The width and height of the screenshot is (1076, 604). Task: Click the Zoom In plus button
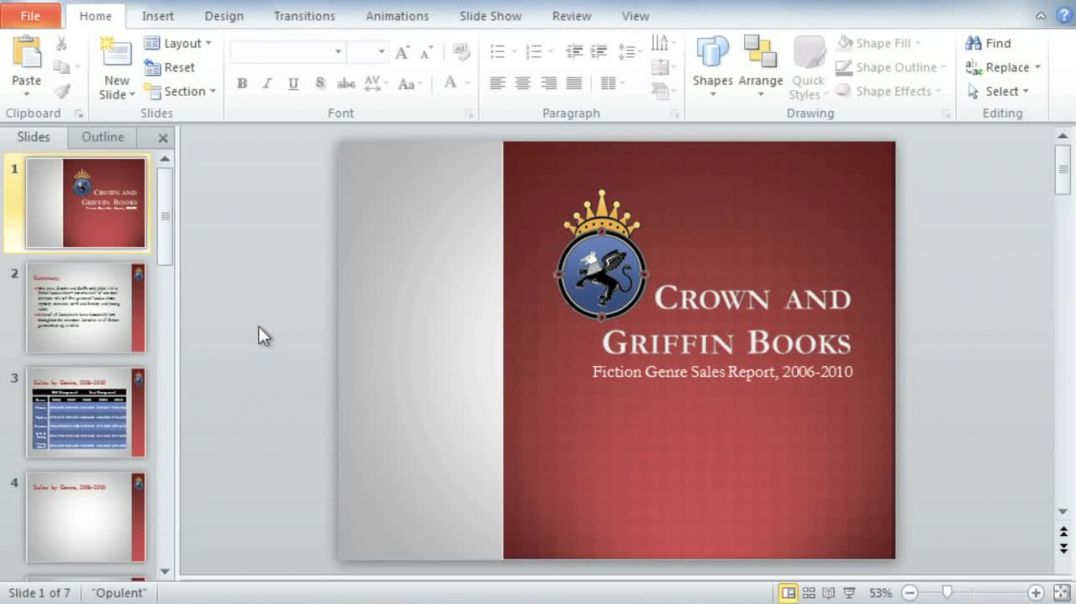(1036, 592)
